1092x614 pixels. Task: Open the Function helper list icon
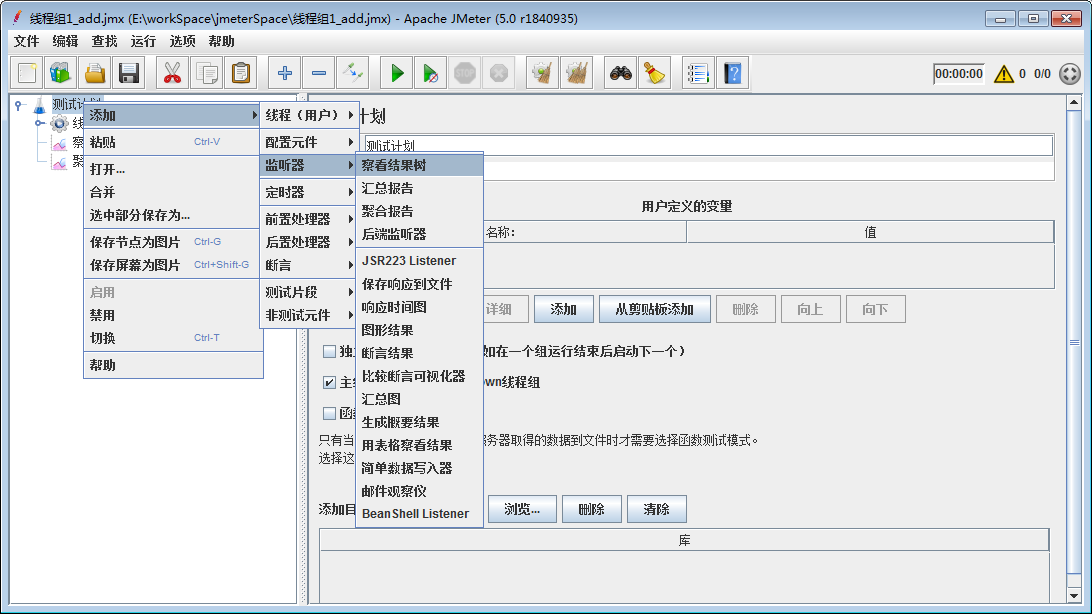697,73
